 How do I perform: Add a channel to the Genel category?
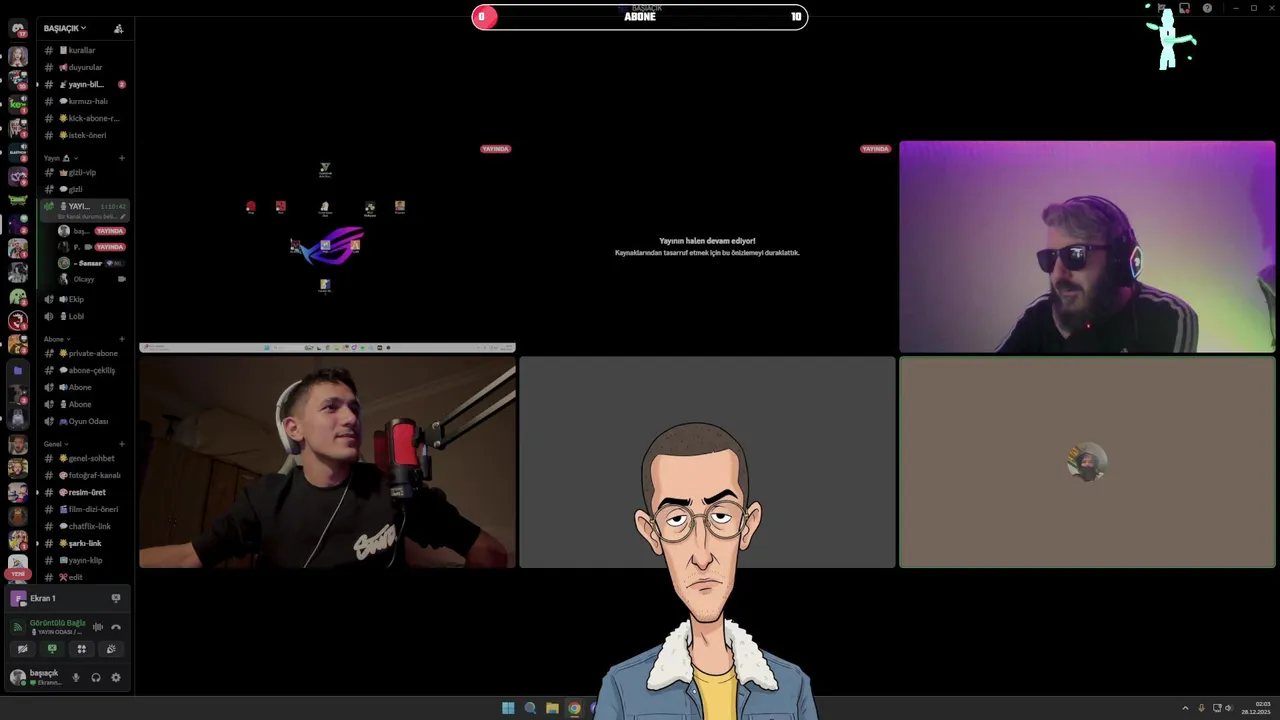tap(122, 444)
